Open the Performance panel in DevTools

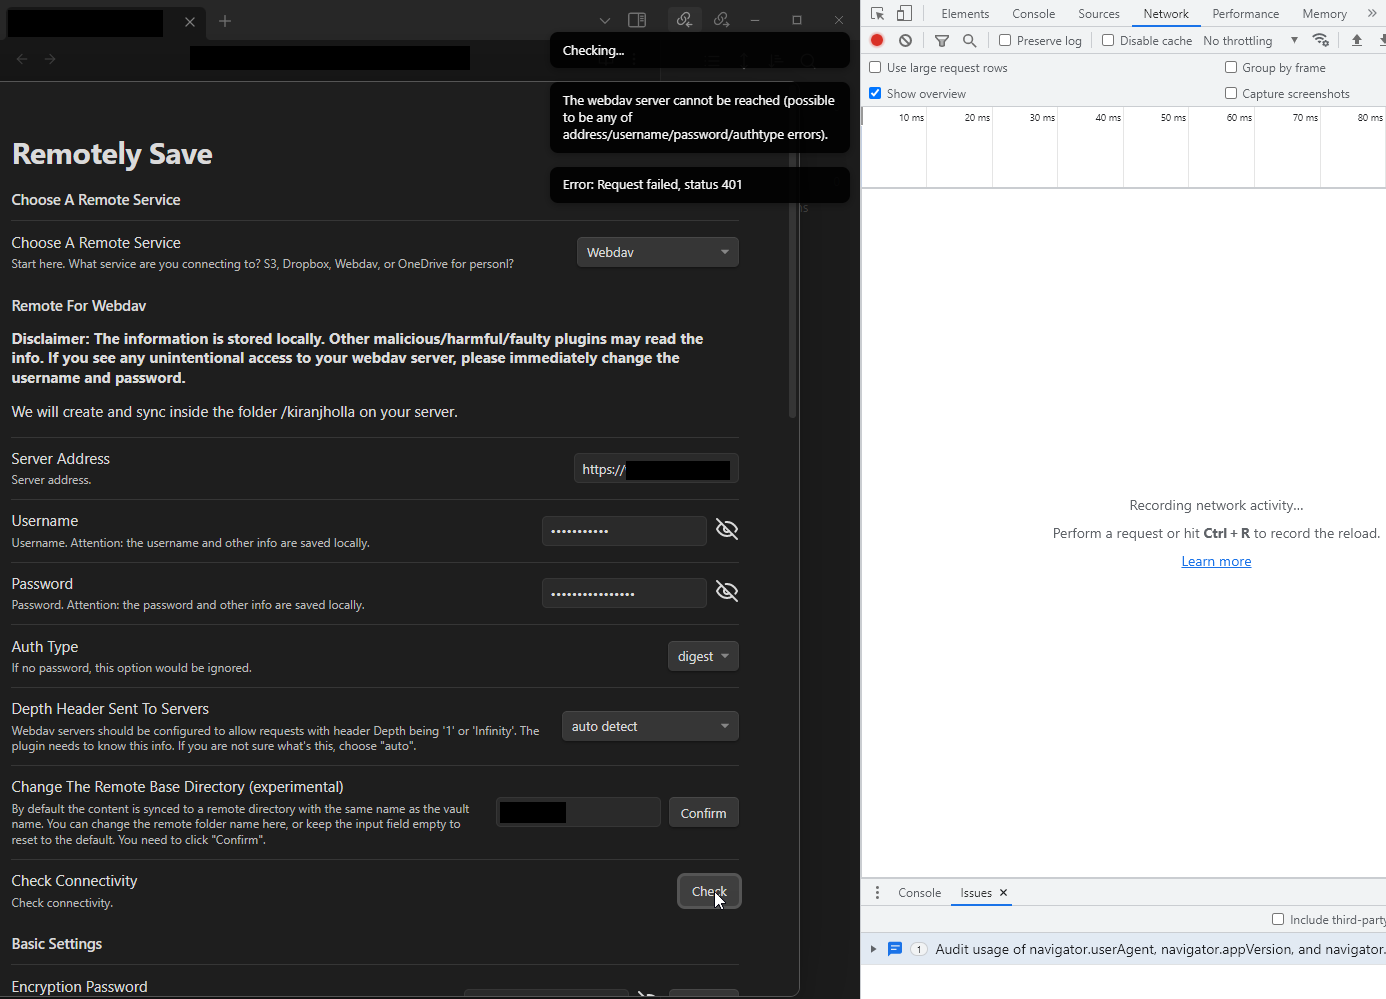tap(1245, 13)
